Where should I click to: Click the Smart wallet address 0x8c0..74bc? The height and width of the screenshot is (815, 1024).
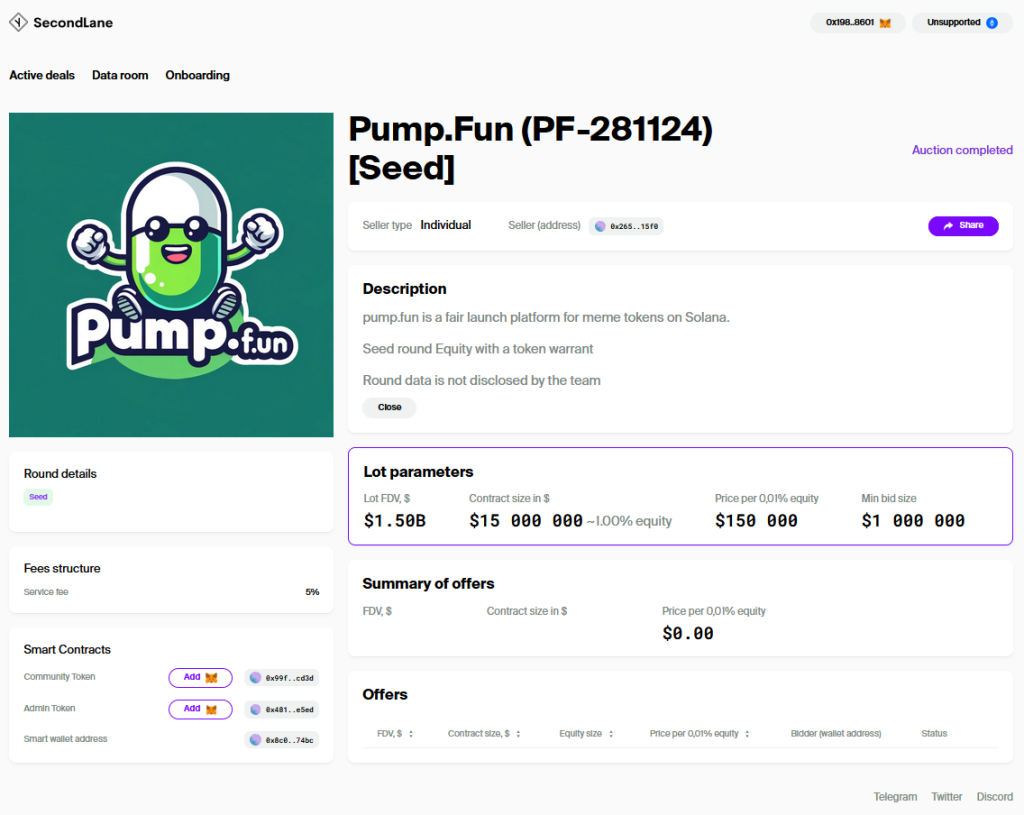click(x=282, y=740)
